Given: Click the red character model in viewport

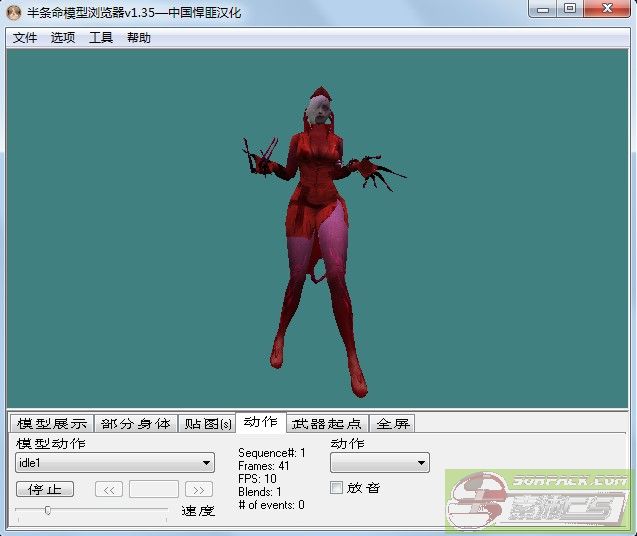Looking at the screenshot, I should (x=319, y=240).
